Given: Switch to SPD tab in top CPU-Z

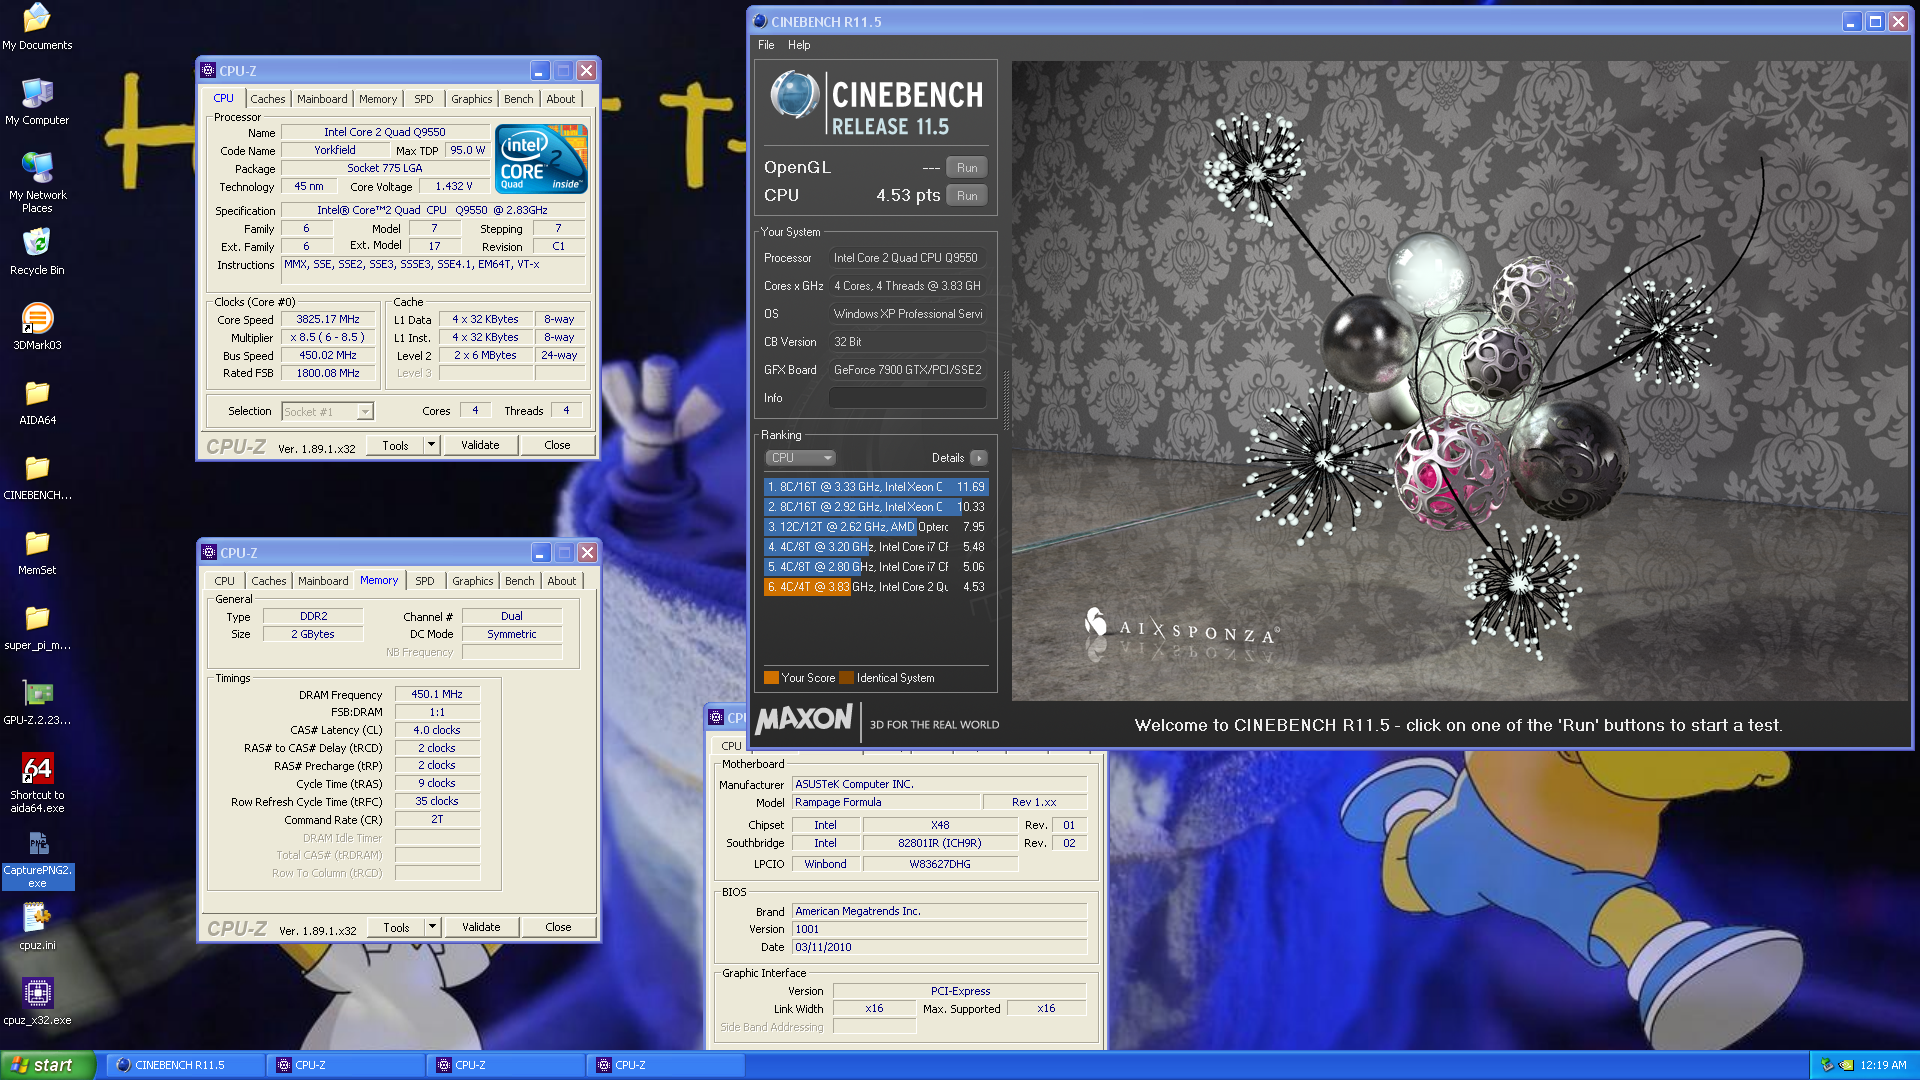Looking at the screenshot, I should tap(424, 99).
